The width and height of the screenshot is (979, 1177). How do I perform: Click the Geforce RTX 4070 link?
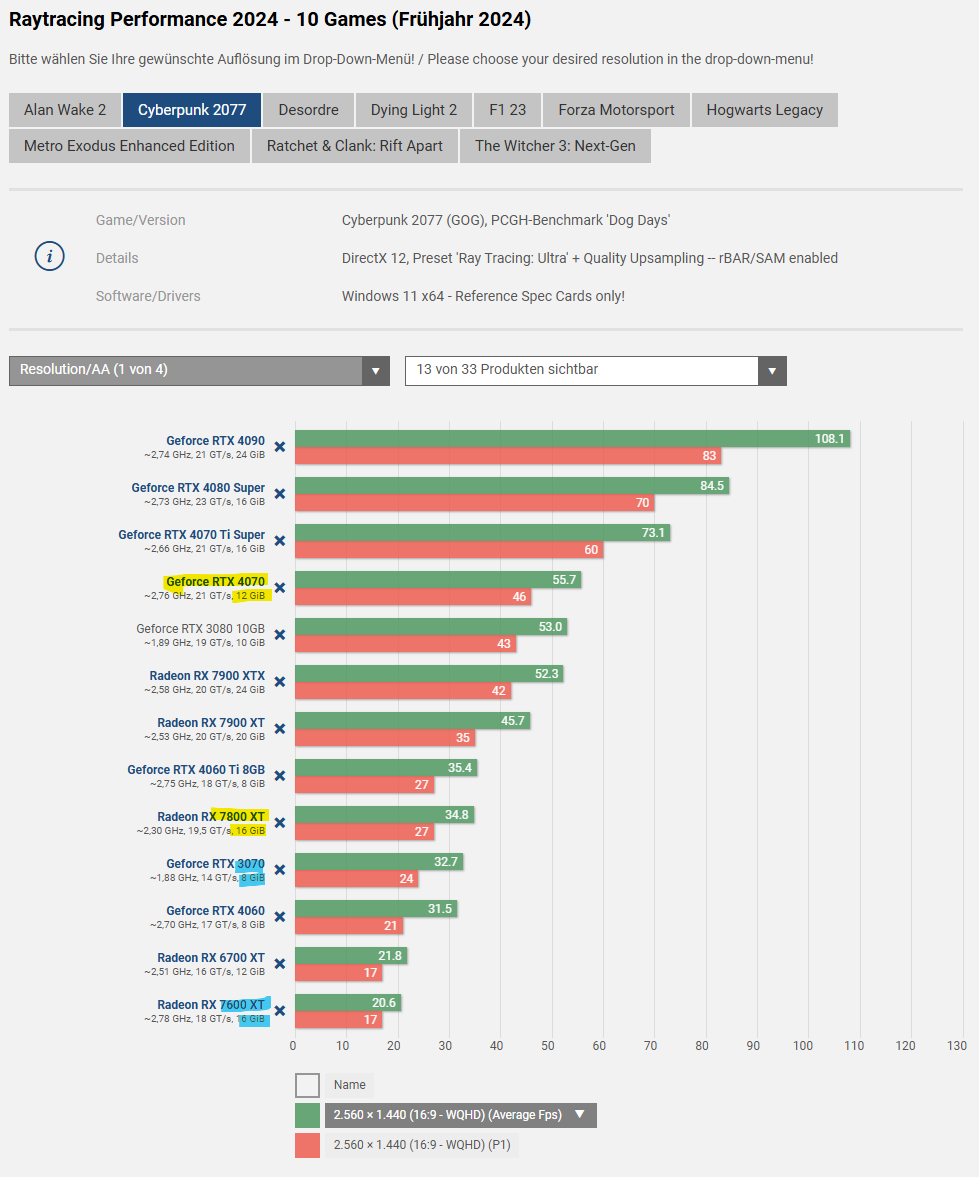(x=215, y=582)
